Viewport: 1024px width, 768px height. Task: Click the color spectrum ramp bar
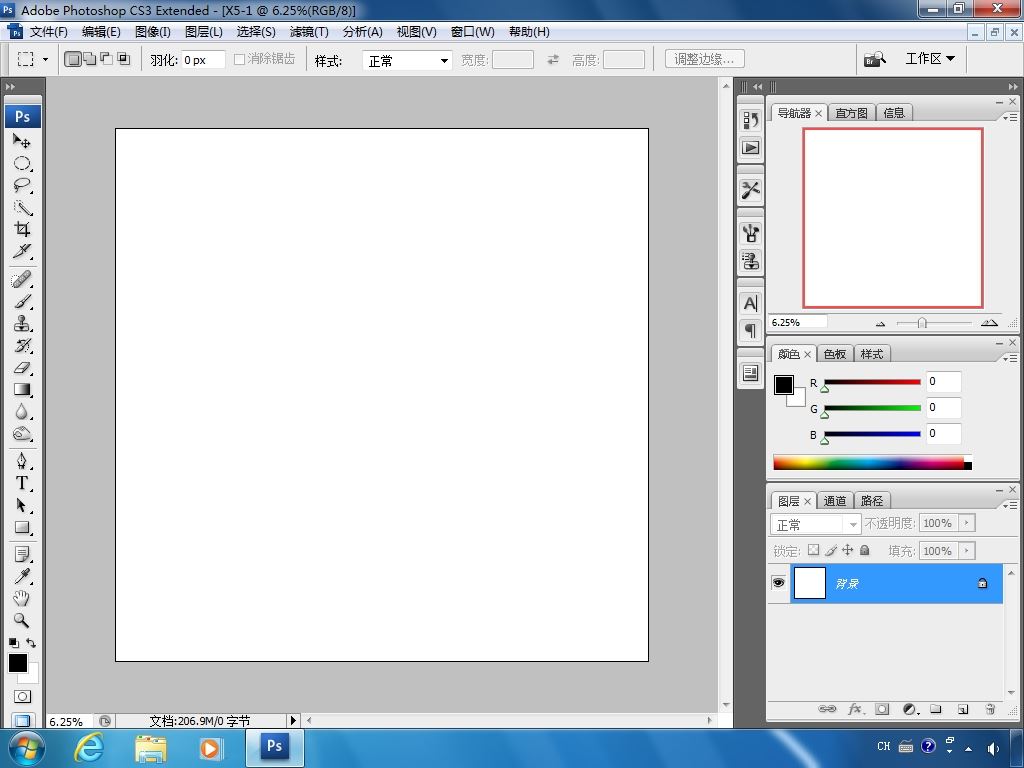click(872, 463)
